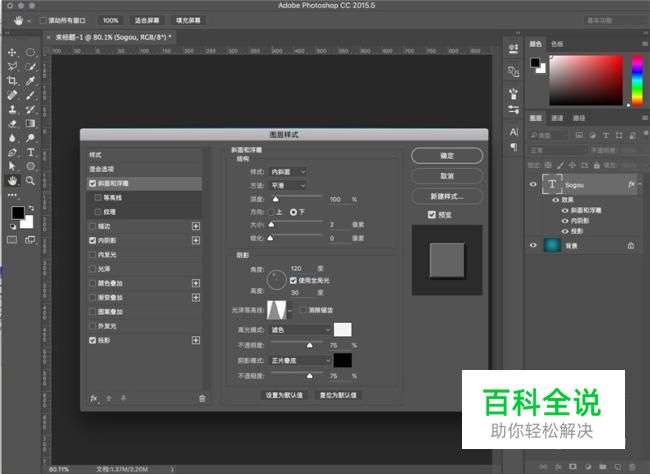Click the 新建样式... button
The image size is (650, 474).
pyautogui.click(x=447, y=196)
